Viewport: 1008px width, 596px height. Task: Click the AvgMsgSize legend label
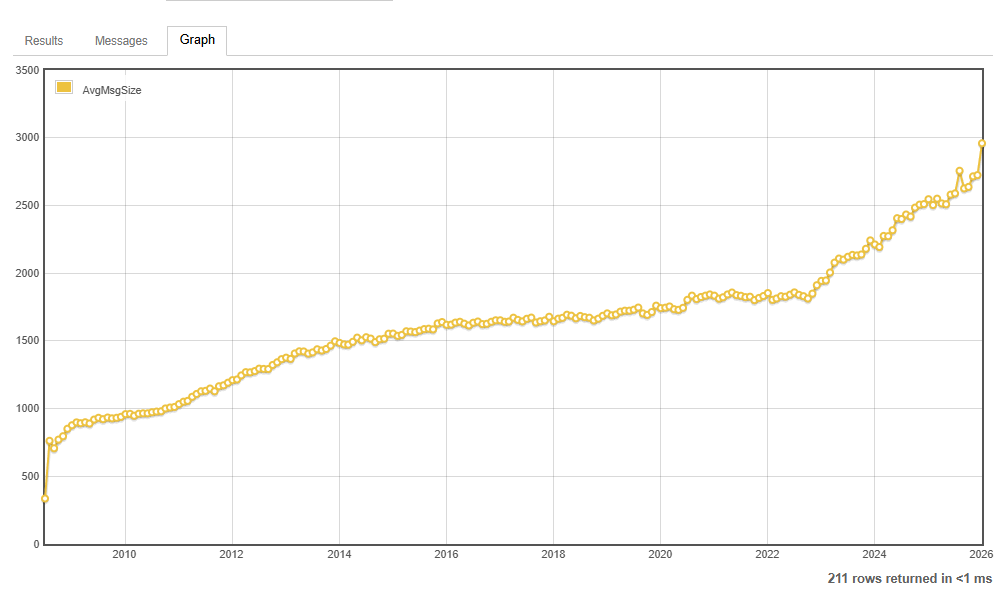pos(112,91)
